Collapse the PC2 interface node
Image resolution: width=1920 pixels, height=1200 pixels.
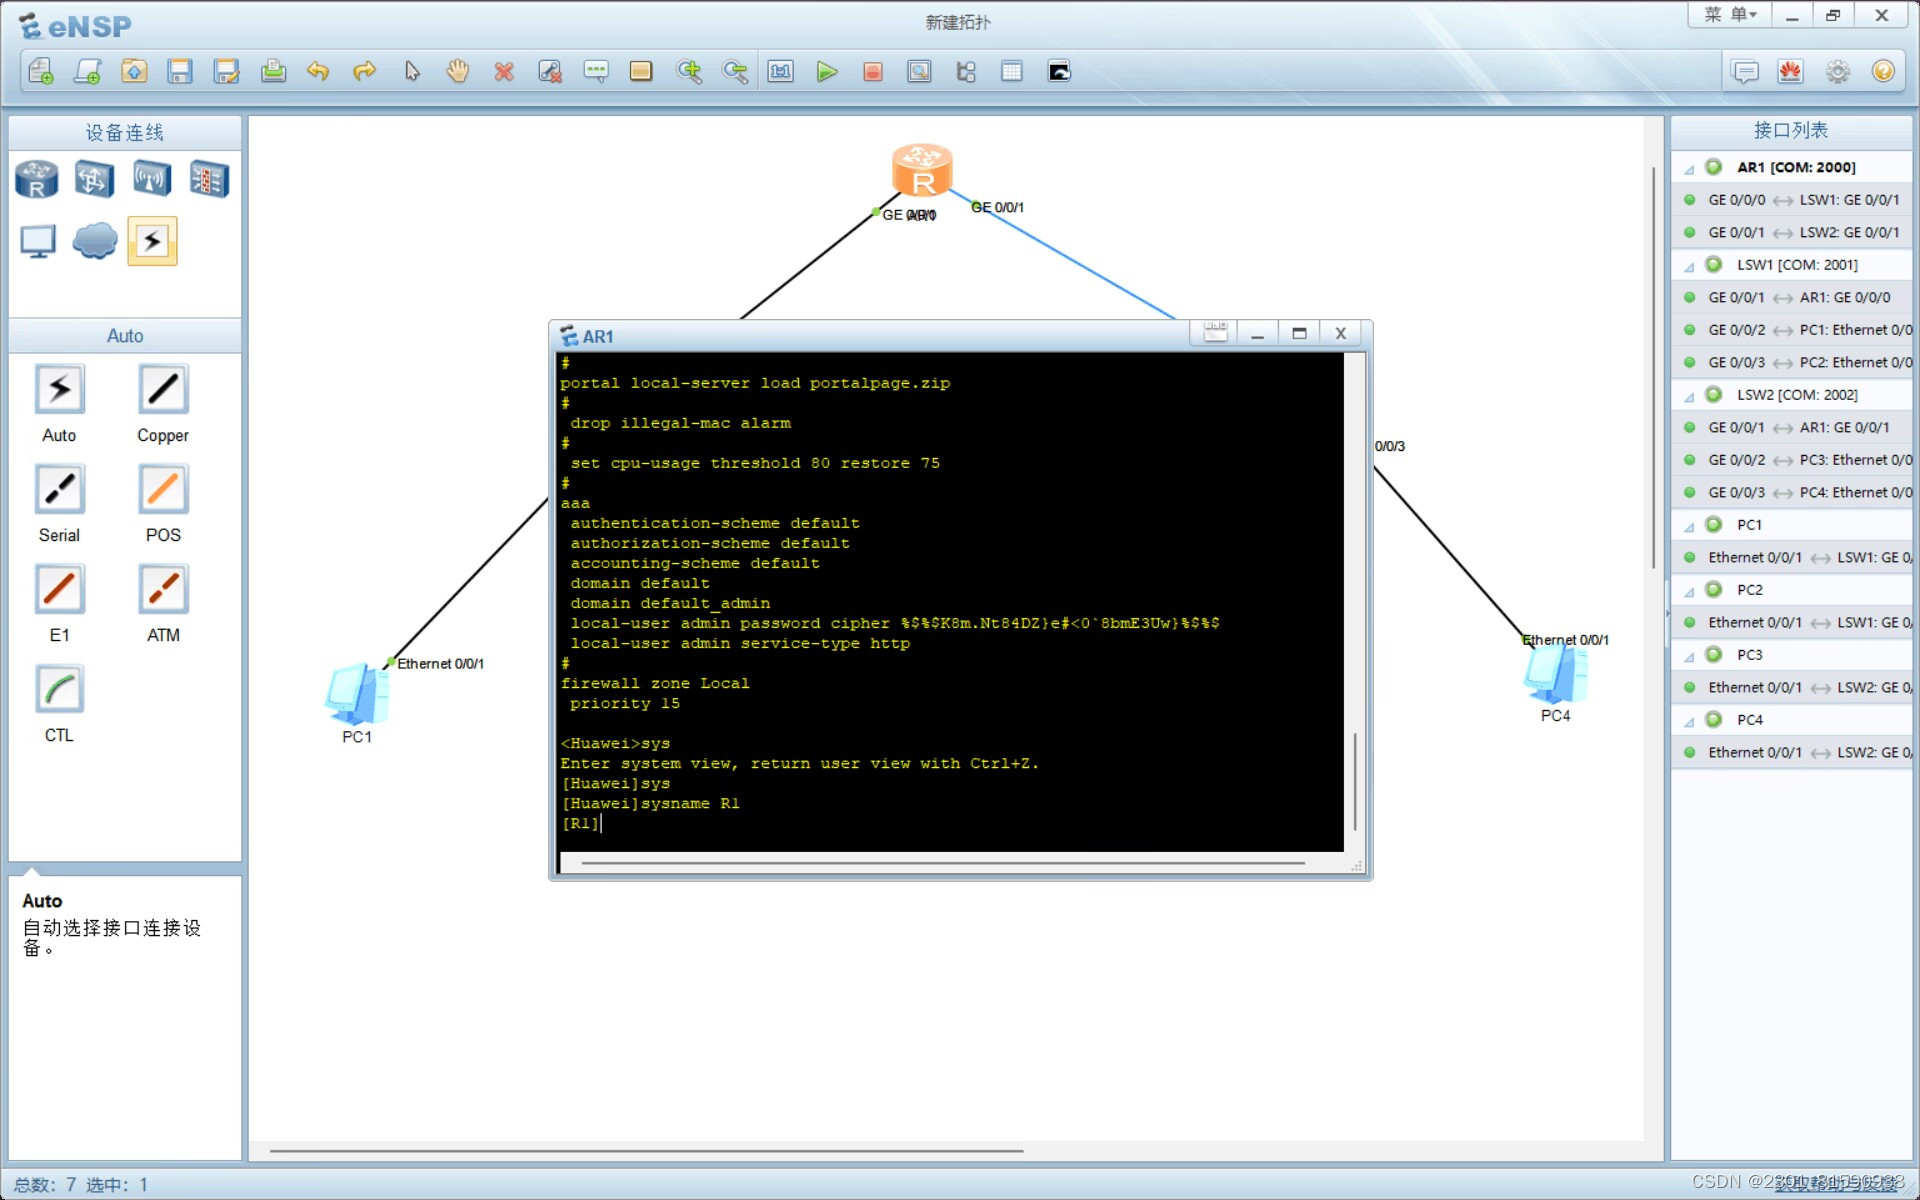(x=1689, y=591)
